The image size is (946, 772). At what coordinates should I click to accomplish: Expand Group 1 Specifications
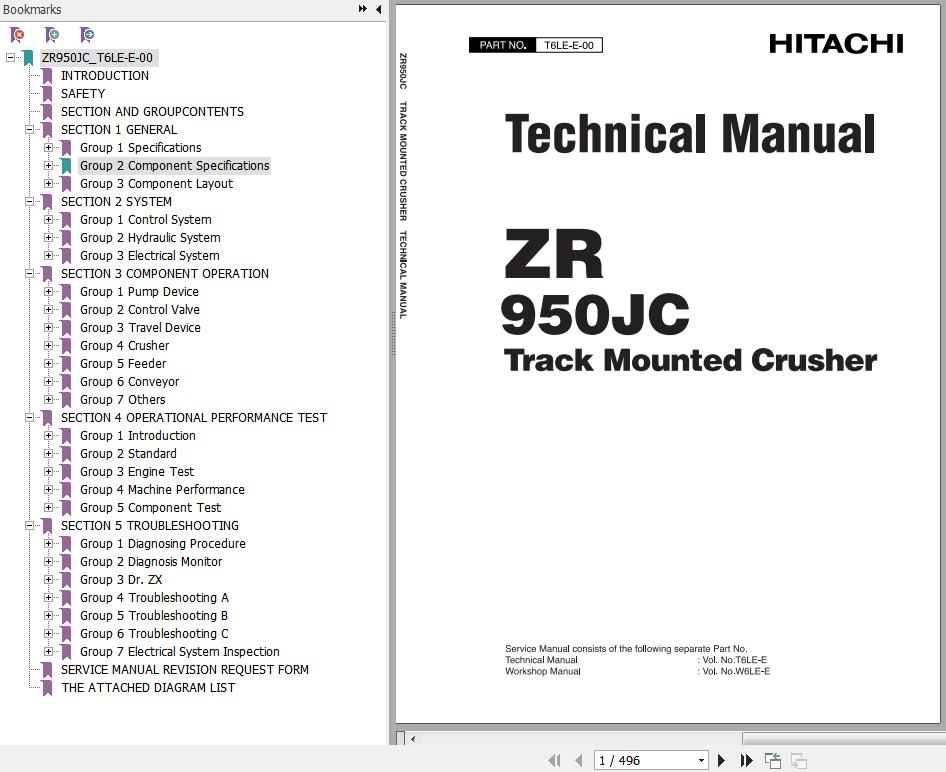pyautogui.click(x=48, y=148)
